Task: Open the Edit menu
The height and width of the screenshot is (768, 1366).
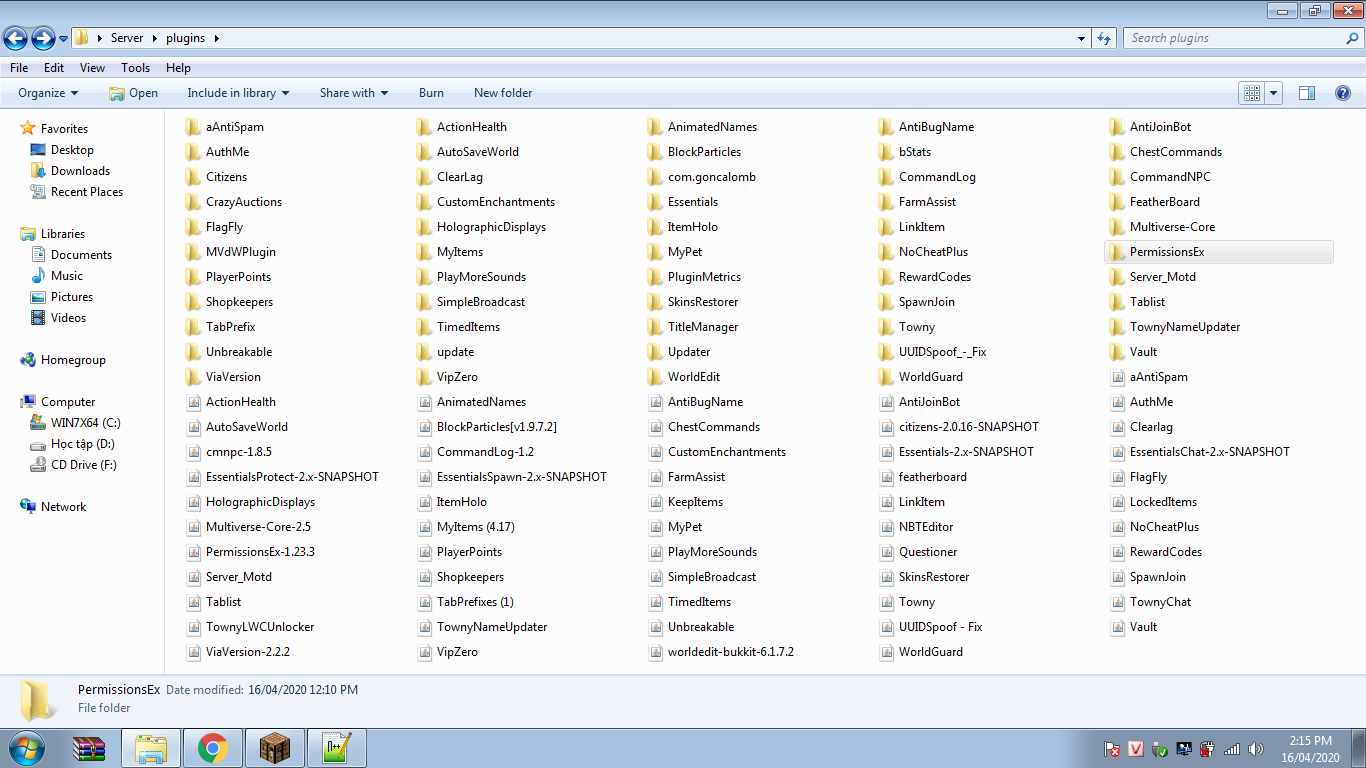Action: coord(54,68)
